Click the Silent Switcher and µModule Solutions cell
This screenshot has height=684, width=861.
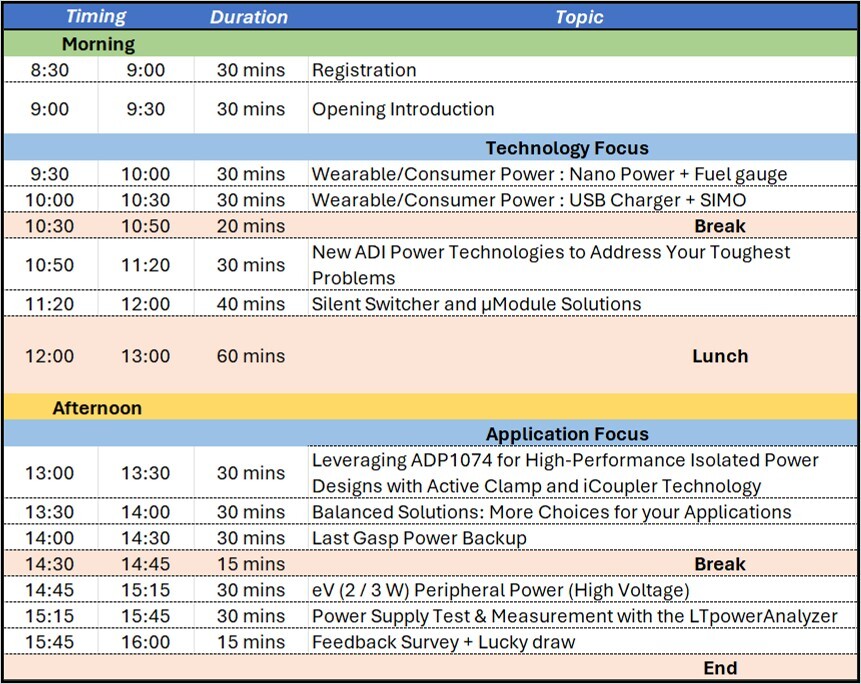coord(477,303)
